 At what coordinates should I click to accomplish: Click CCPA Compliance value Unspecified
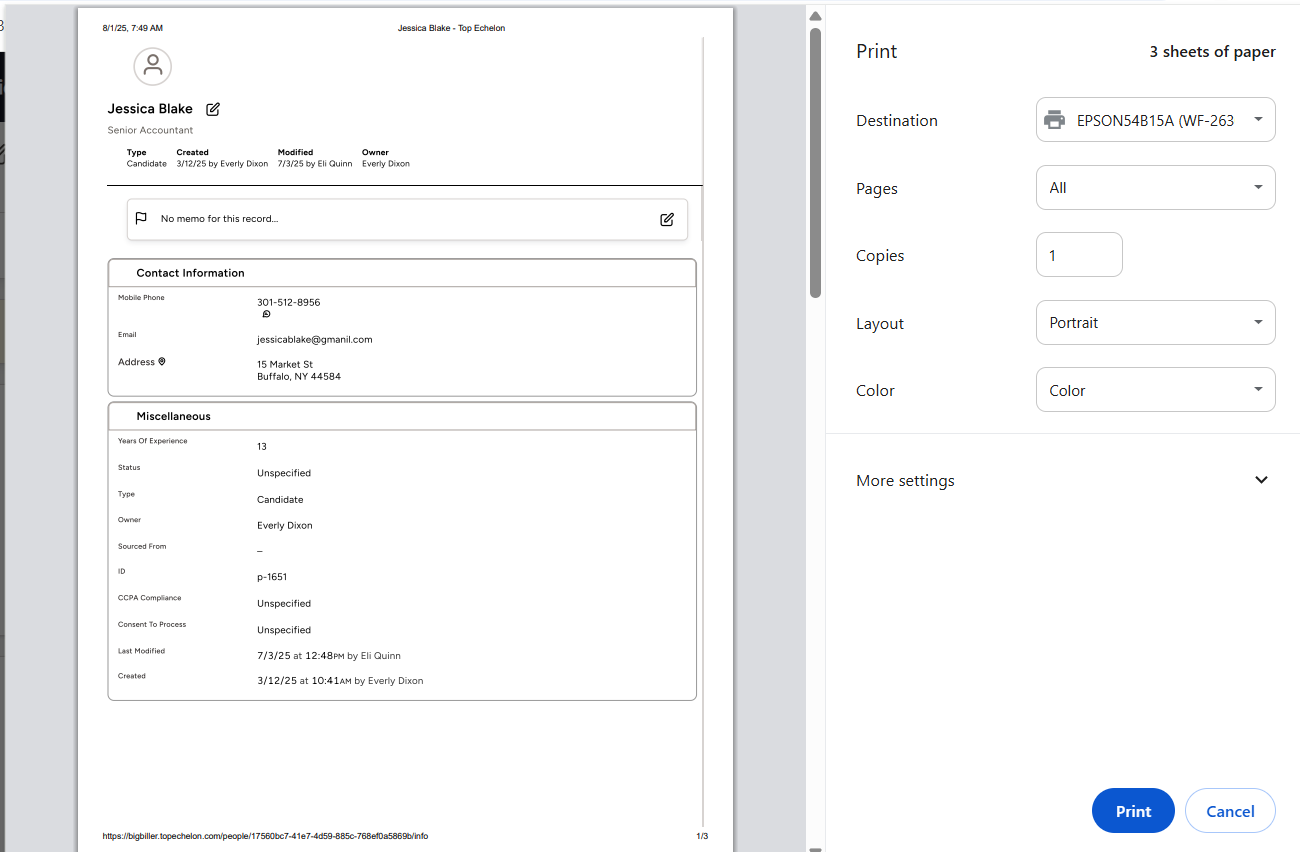(284, 604)
